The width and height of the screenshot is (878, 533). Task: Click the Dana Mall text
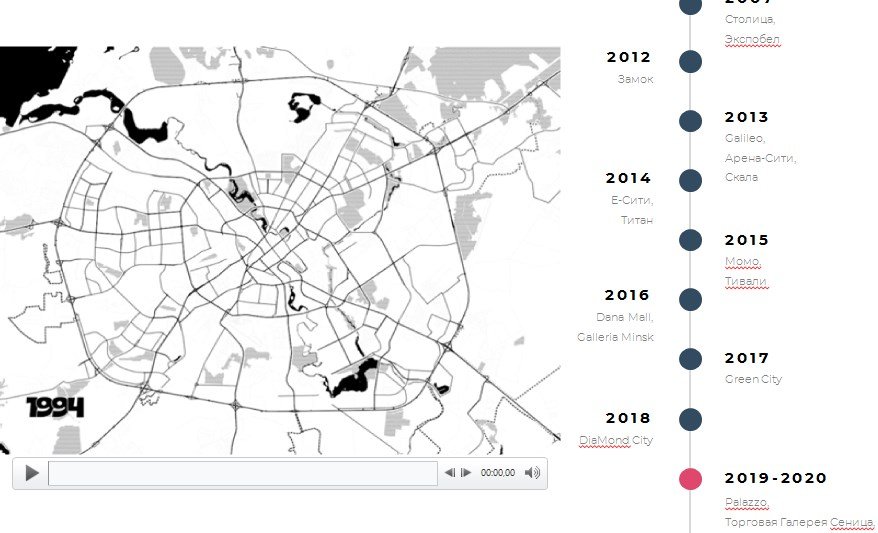625,317
